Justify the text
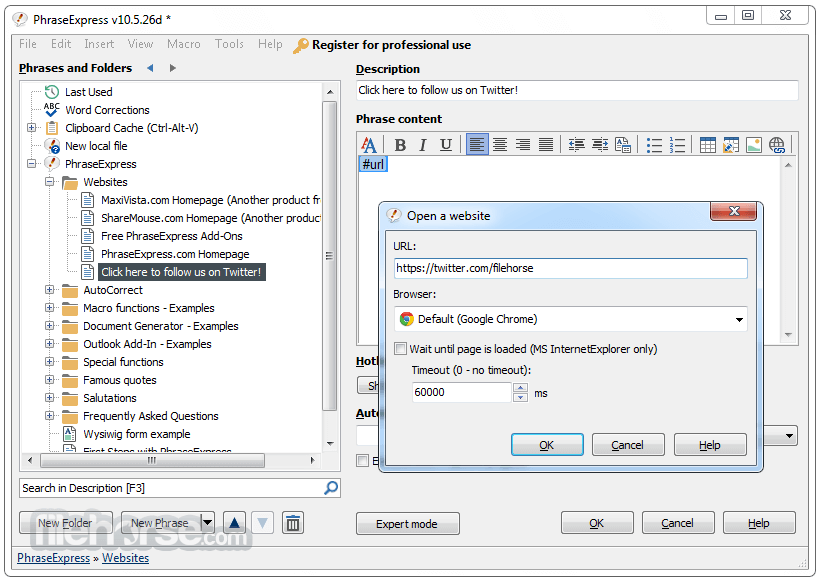Viewport: 820px width, 581px height. click(546, 145)
